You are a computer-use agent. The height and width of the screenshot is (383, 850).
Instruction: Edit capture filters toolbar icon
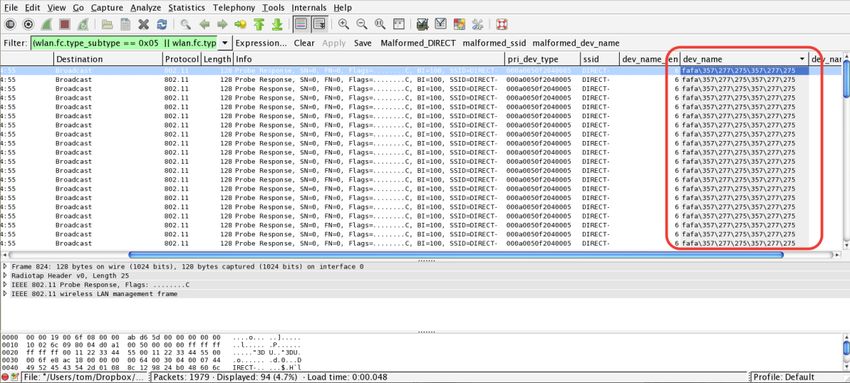point(422,24)
